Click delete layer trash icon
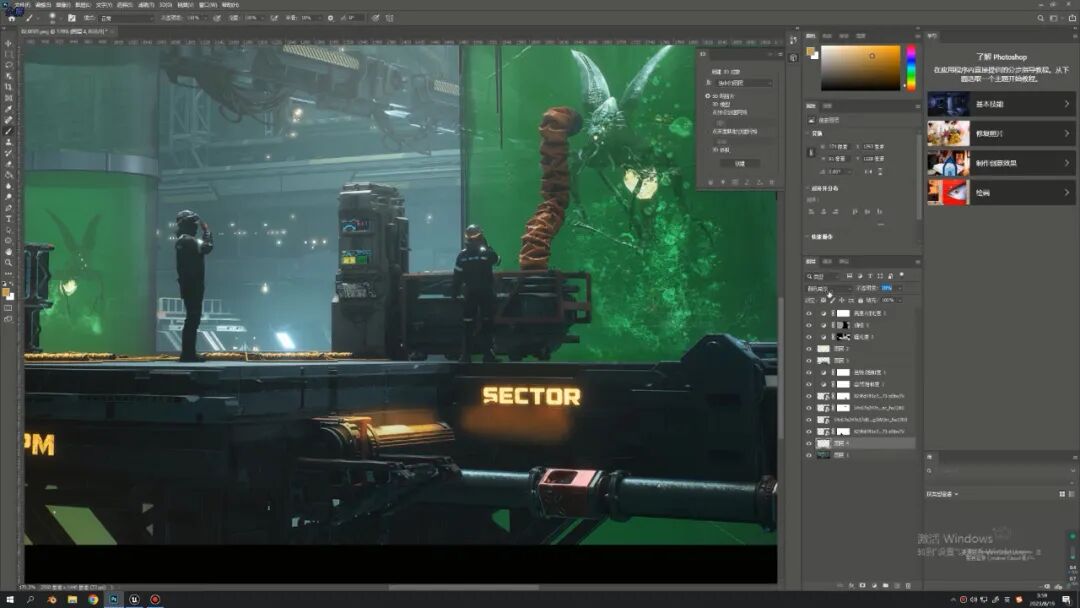Viewport: 1080px width, 608px height. click(908, 585)
